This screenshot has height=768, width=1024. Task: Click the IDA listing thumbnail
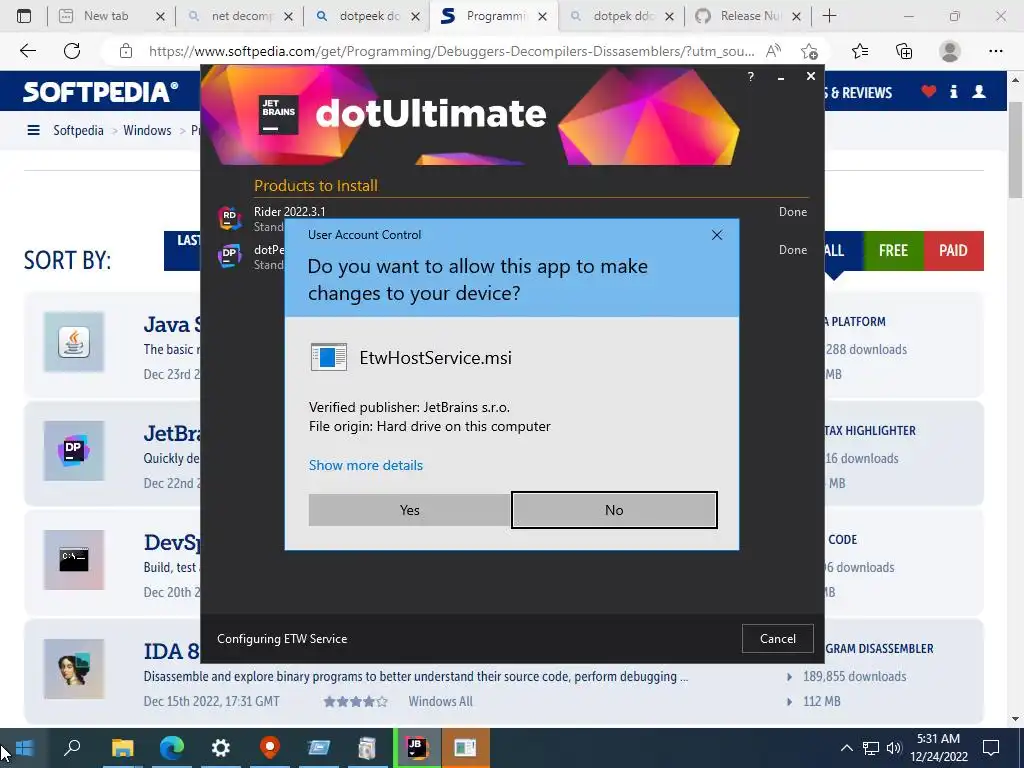(x=74, y=669)
